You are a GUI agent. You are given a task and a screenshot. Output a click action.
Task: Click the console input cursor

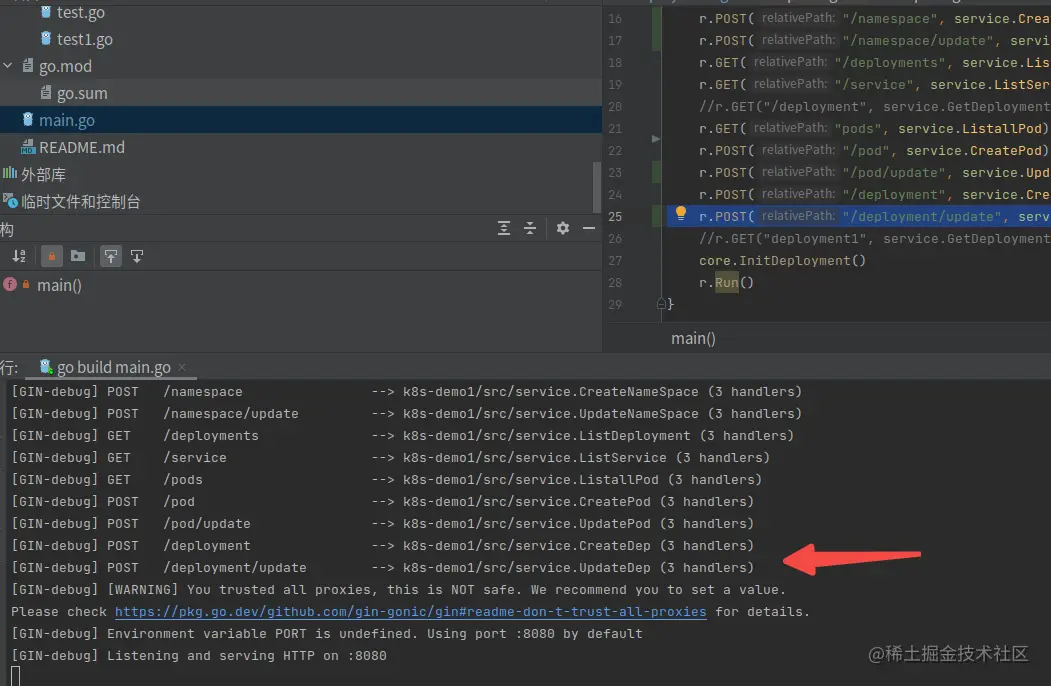(x=15, y=676)
